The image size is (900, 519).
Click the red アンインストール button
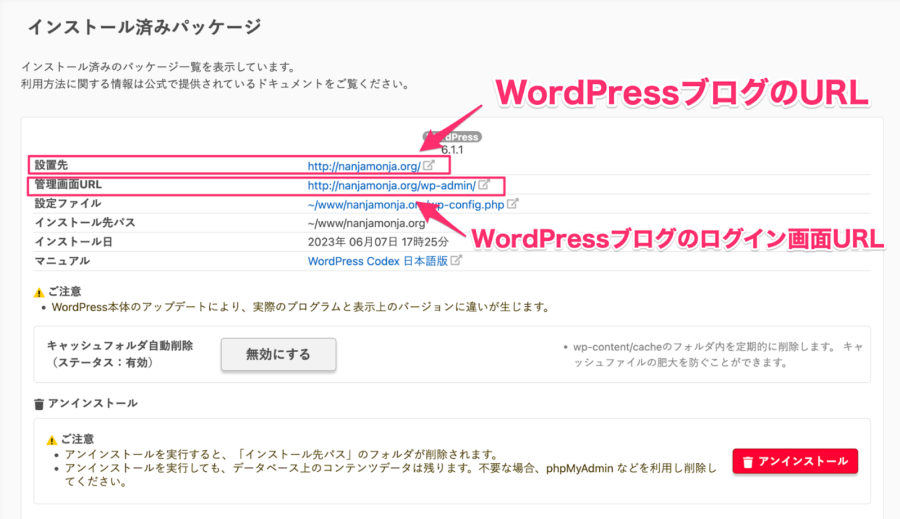click(795, 461)
